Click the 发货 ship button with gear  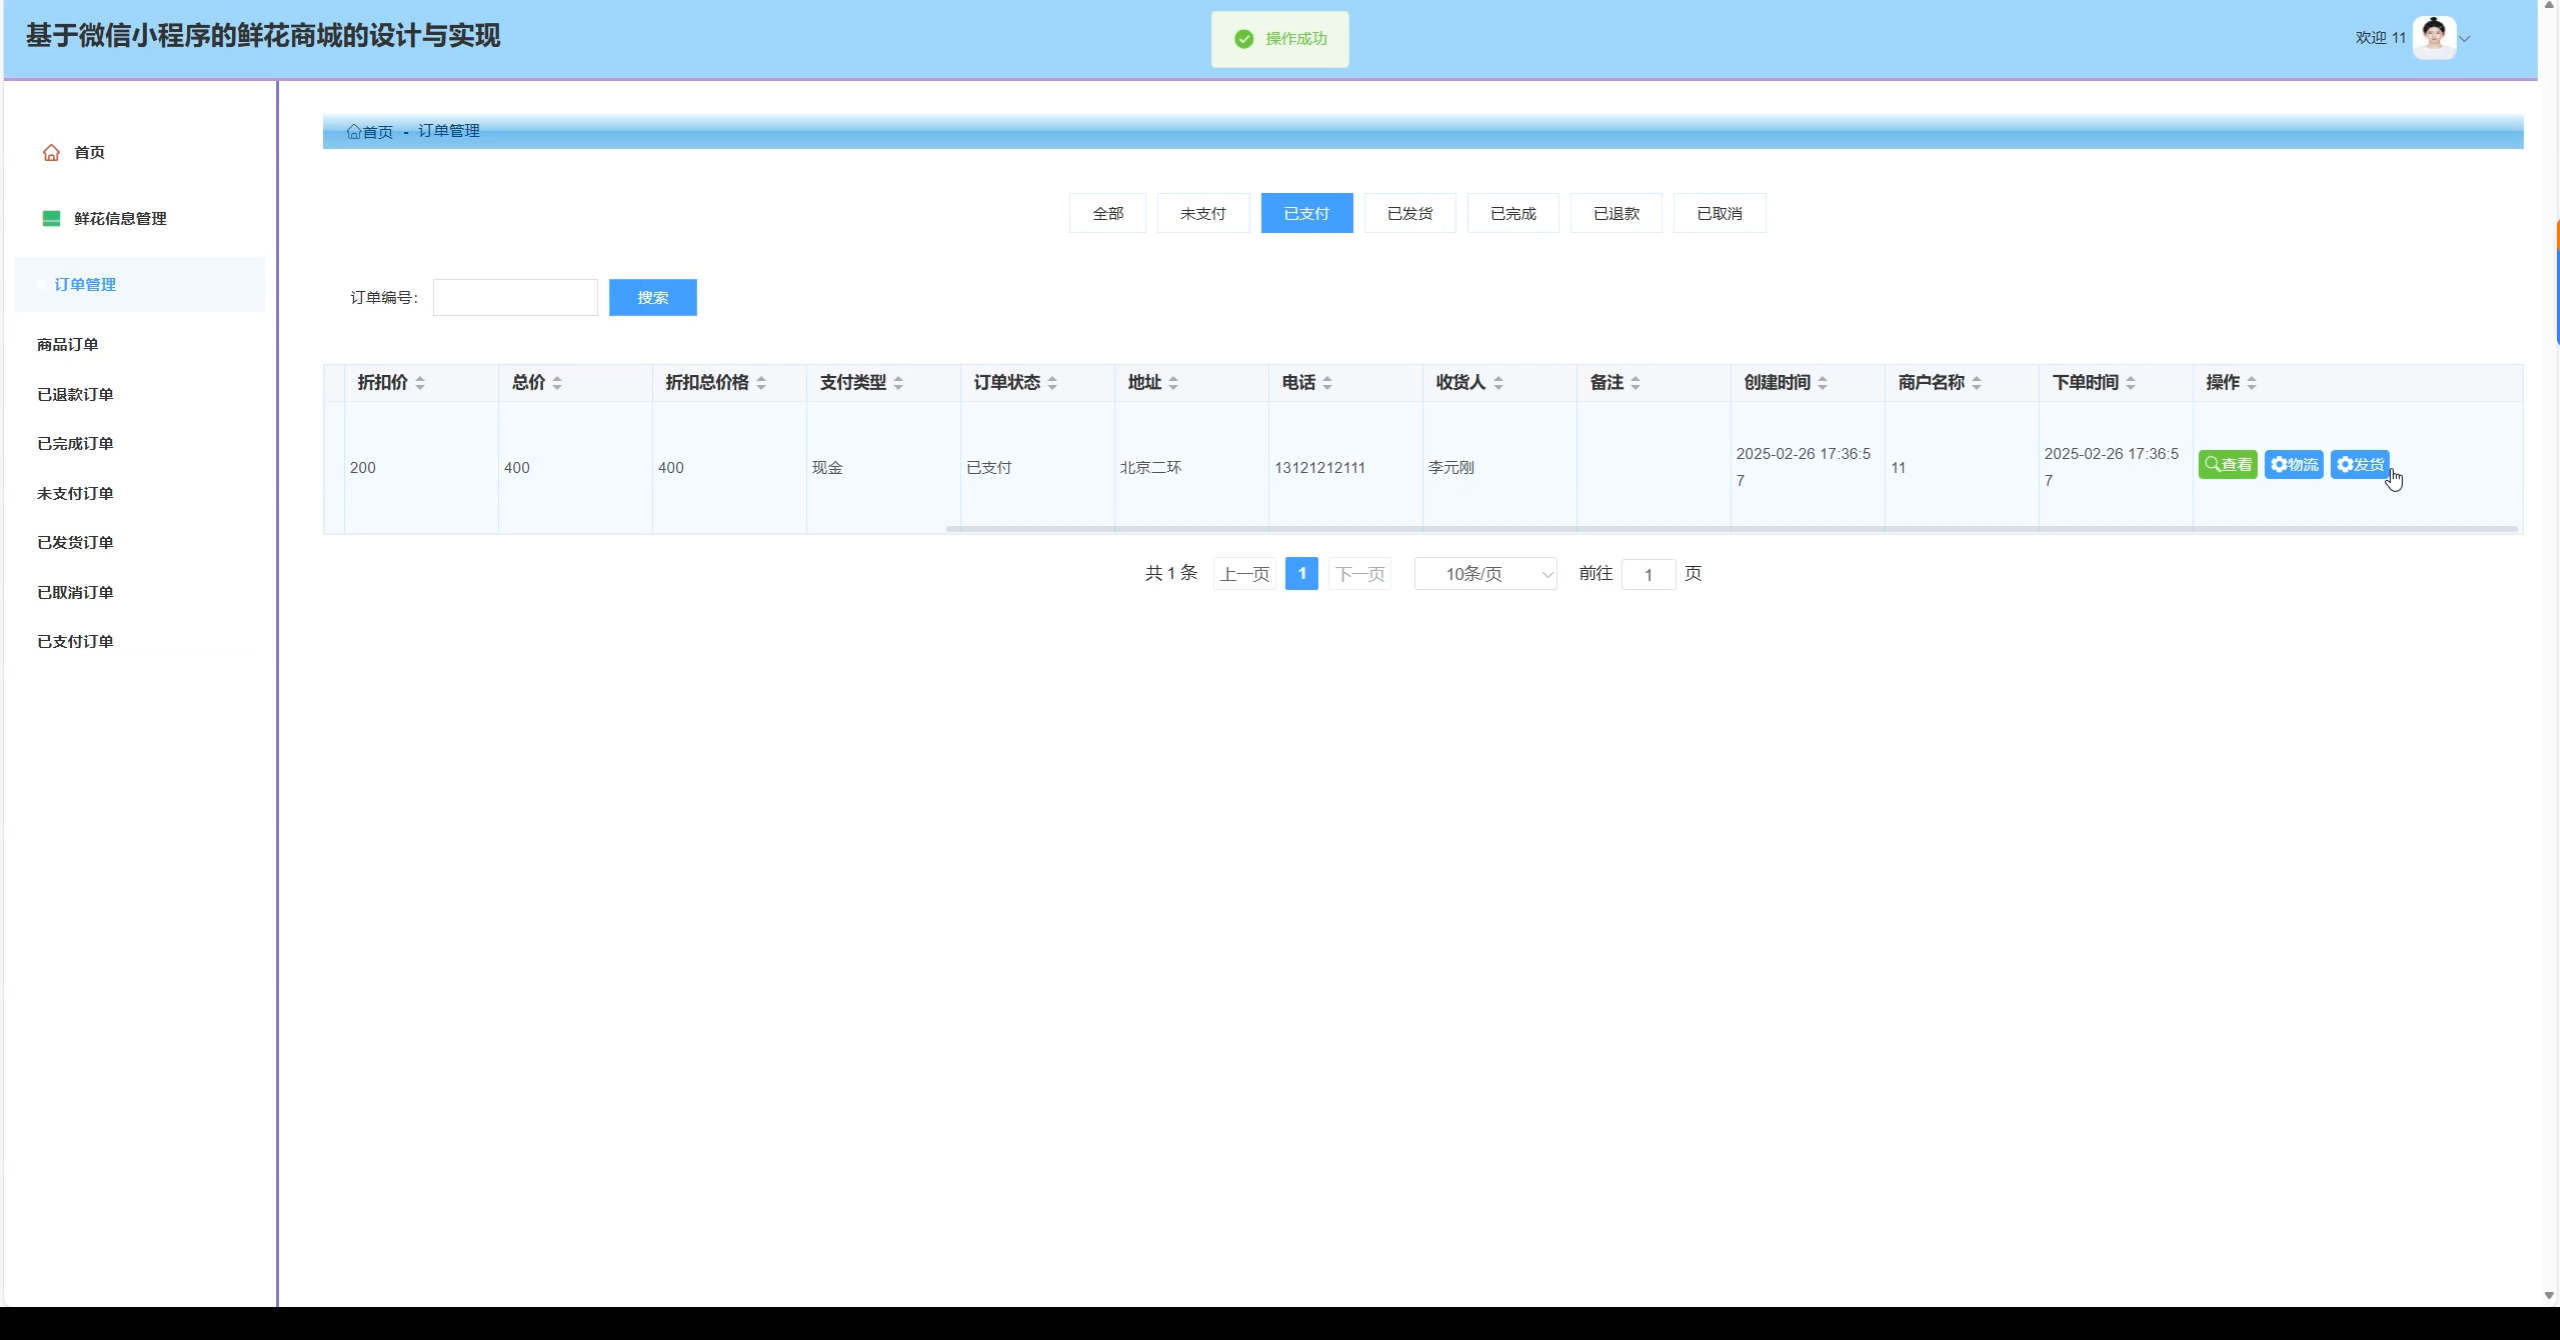click(x=2359, y=465)
